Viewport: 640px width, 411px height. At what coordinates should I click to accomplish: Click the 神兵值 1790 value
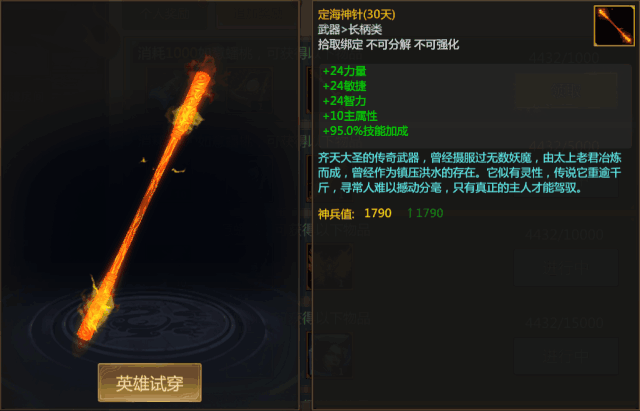[x=378, y=213]
